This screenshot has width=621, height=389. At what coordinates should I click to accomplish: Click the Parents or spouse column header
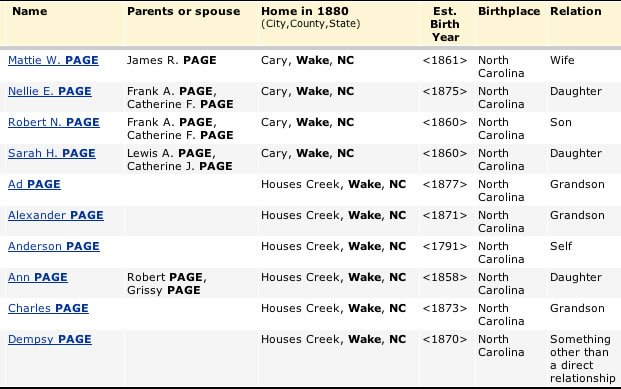tap(183, 11)
